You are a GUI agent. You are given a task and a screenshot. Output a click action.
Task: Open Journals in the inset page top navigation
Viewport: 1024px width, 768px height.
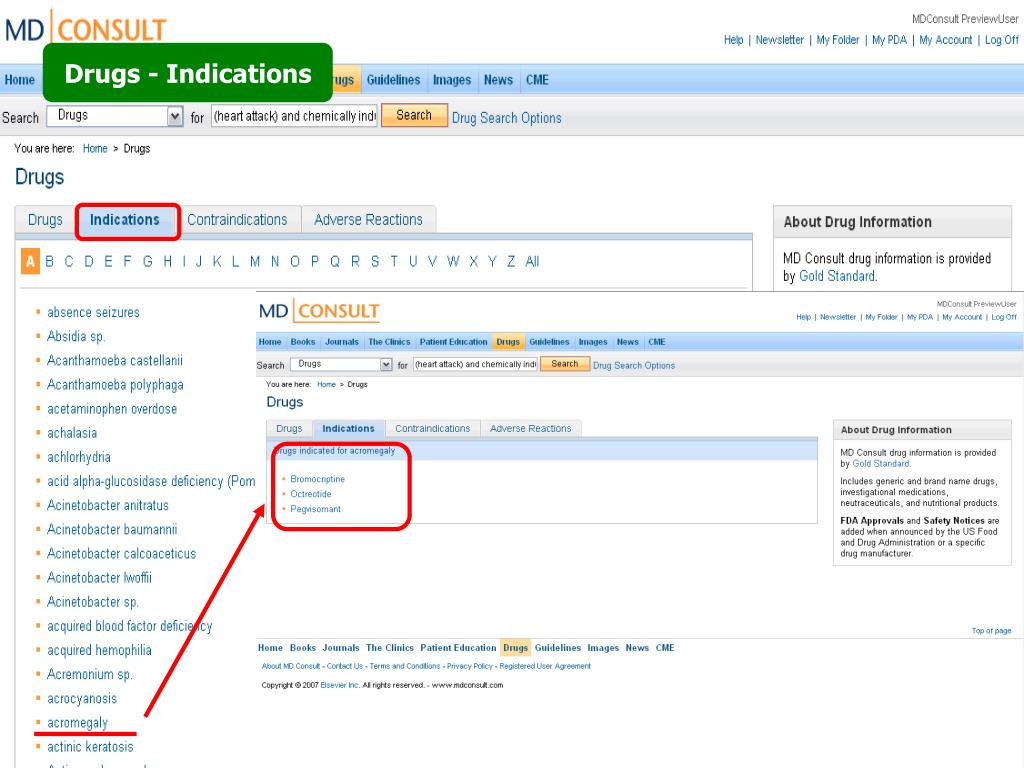coord(342,342)
